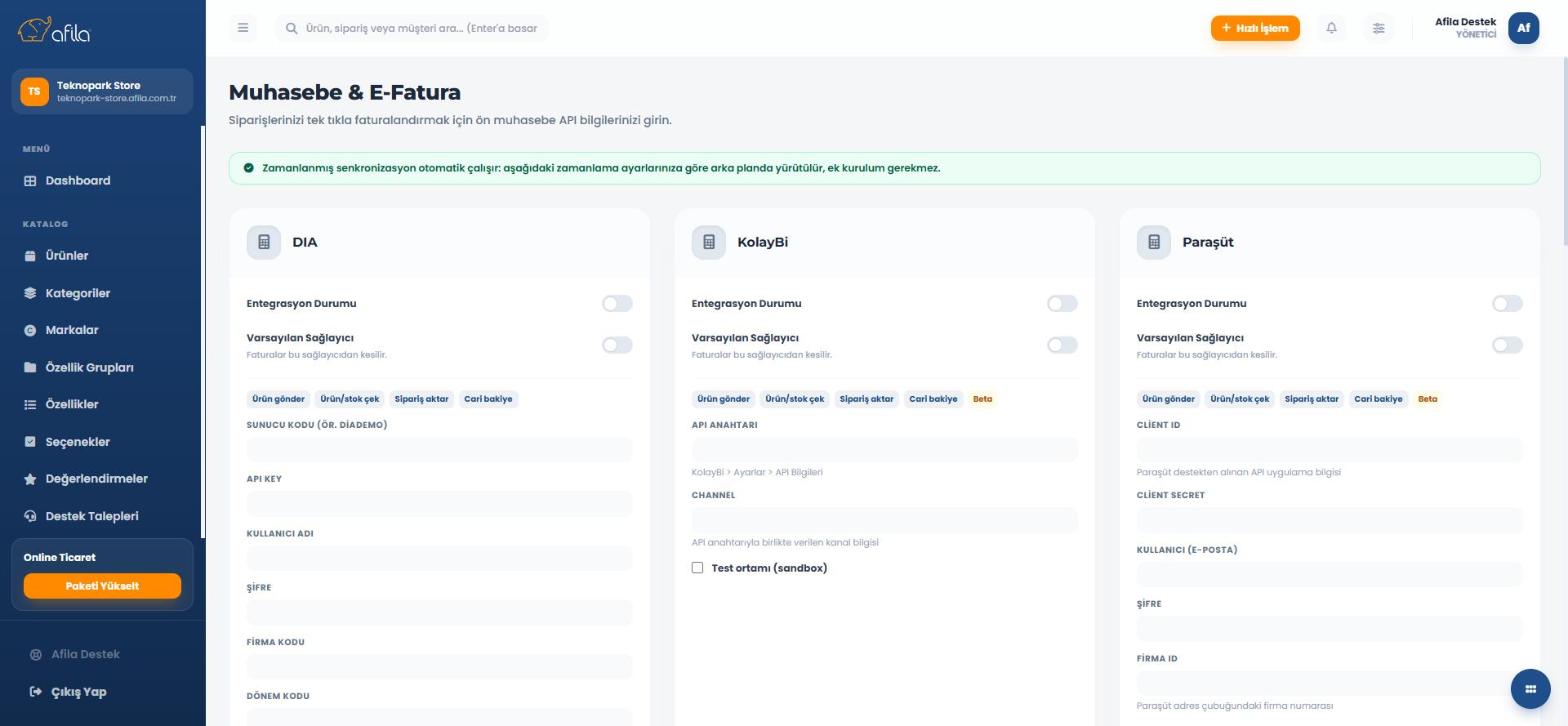Screen dimensions: 1568x726
Task: Click the Hızlı İşlem button
Action: 1255,28
